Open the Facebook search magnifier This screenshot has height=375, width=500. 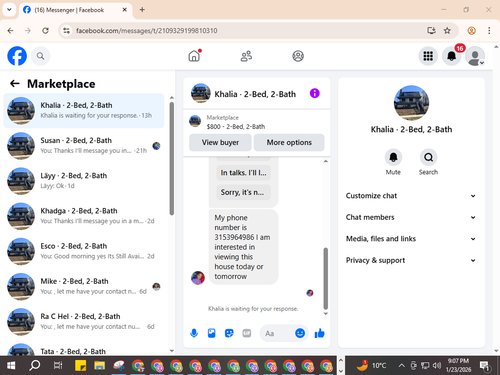(41, 56)
